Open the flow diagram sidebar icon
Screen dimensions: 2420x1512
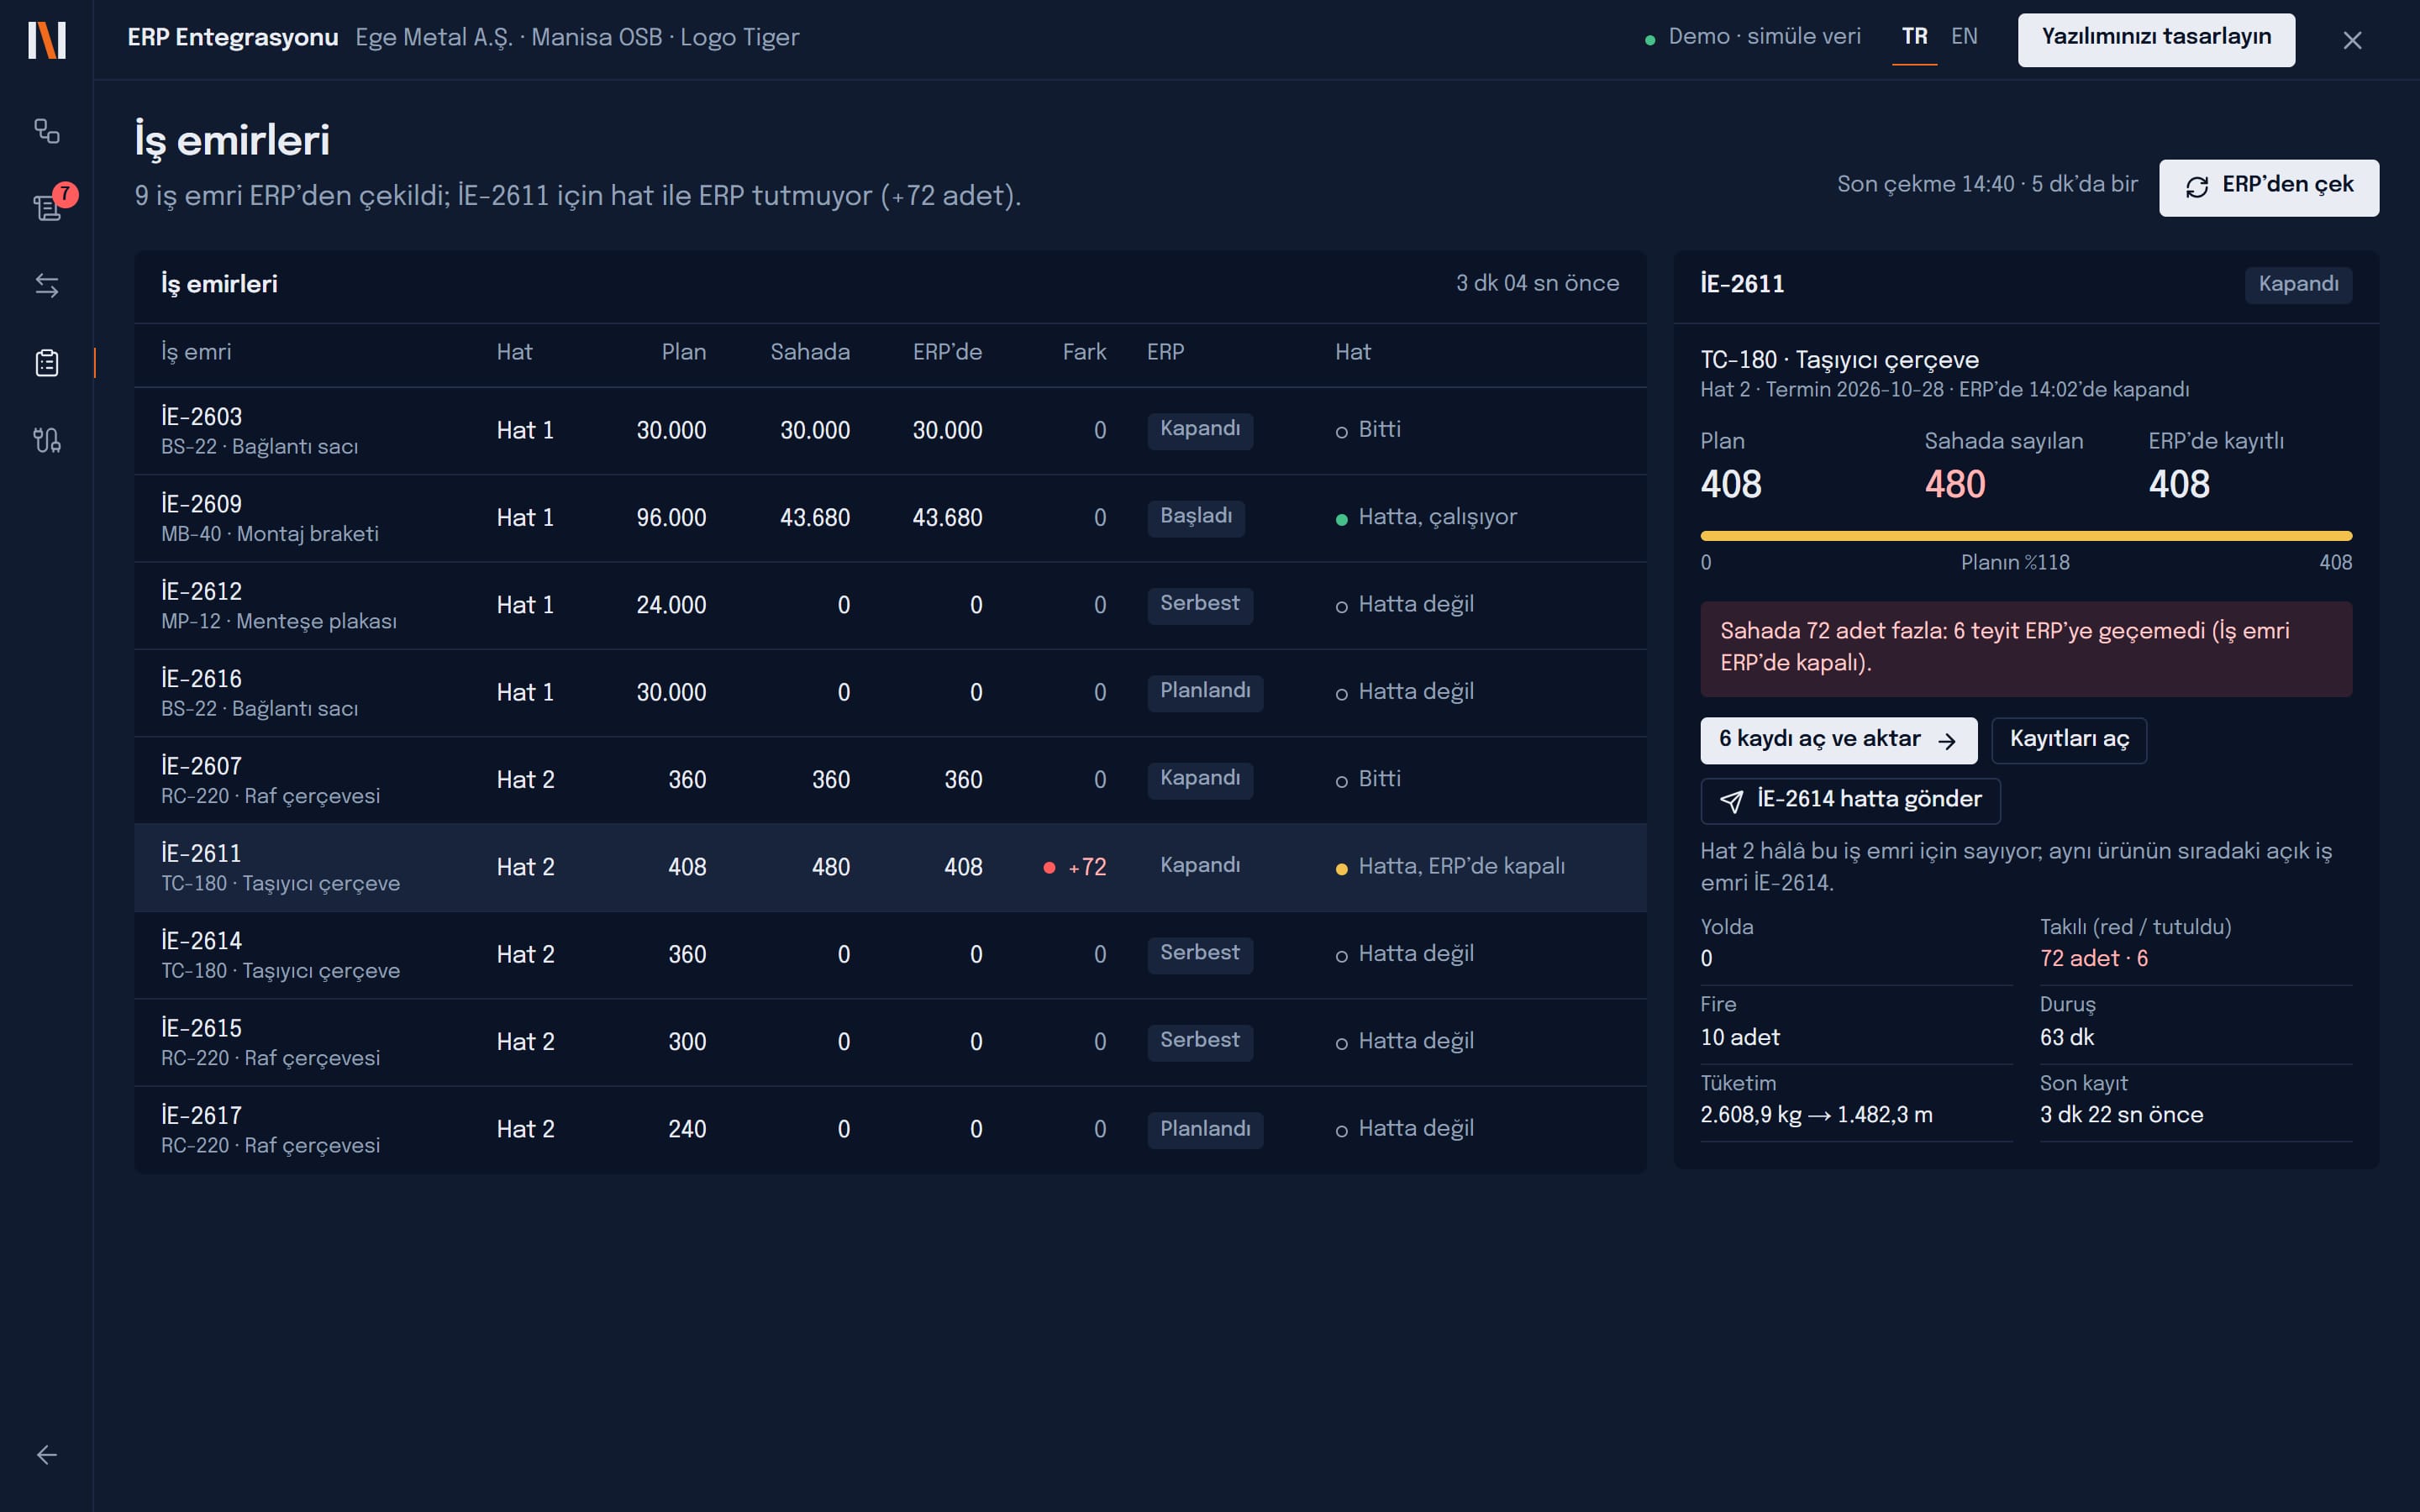point(47,131)
